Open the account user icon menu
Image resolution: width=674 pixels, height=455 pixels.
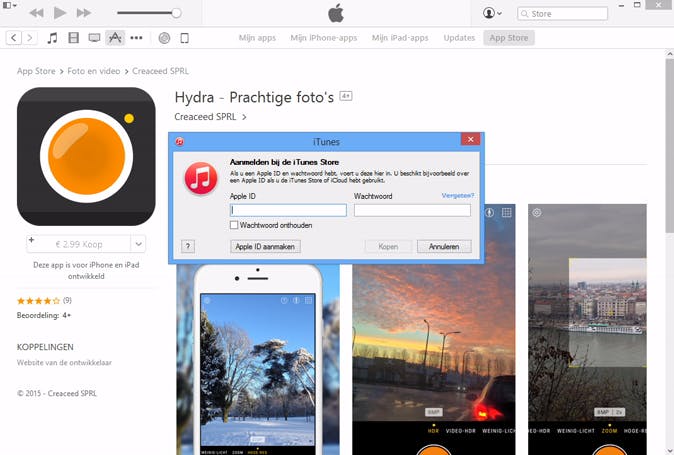(x=492, y=13)
